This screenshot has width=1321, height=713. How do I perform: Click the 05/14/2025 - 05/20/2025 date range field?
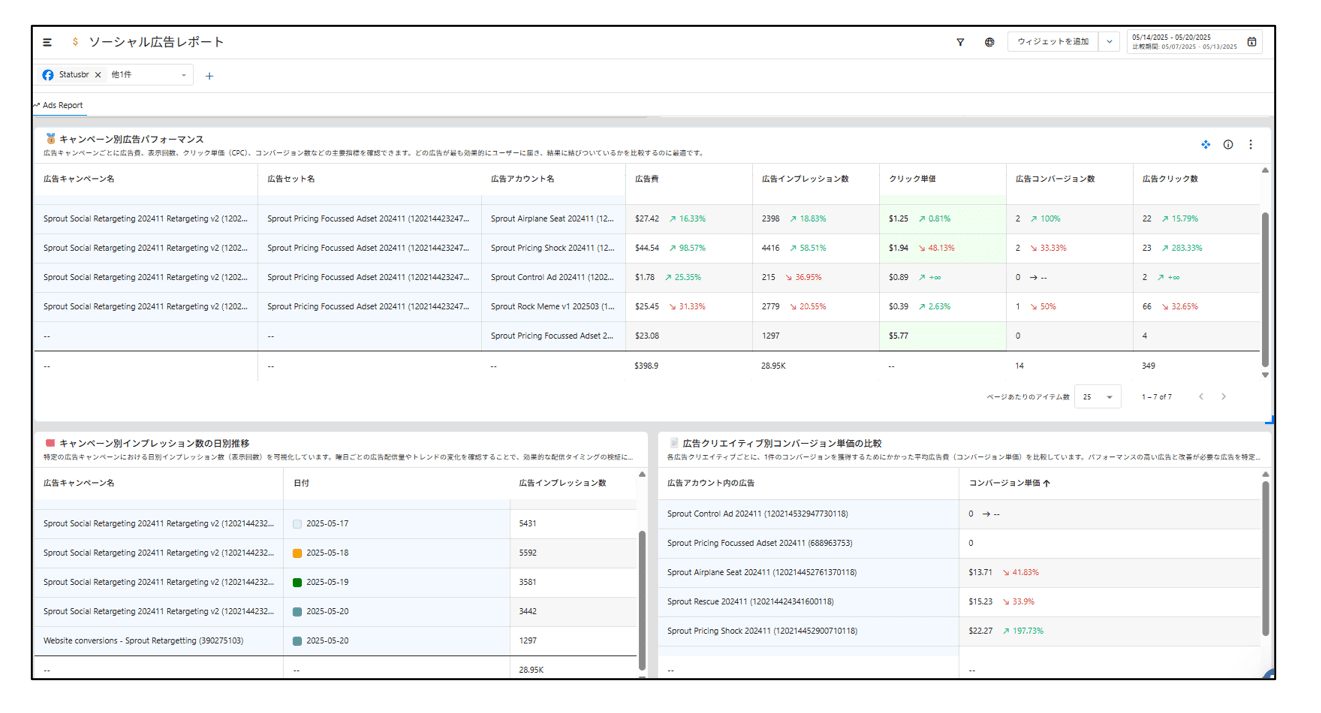click(1185, 41)
